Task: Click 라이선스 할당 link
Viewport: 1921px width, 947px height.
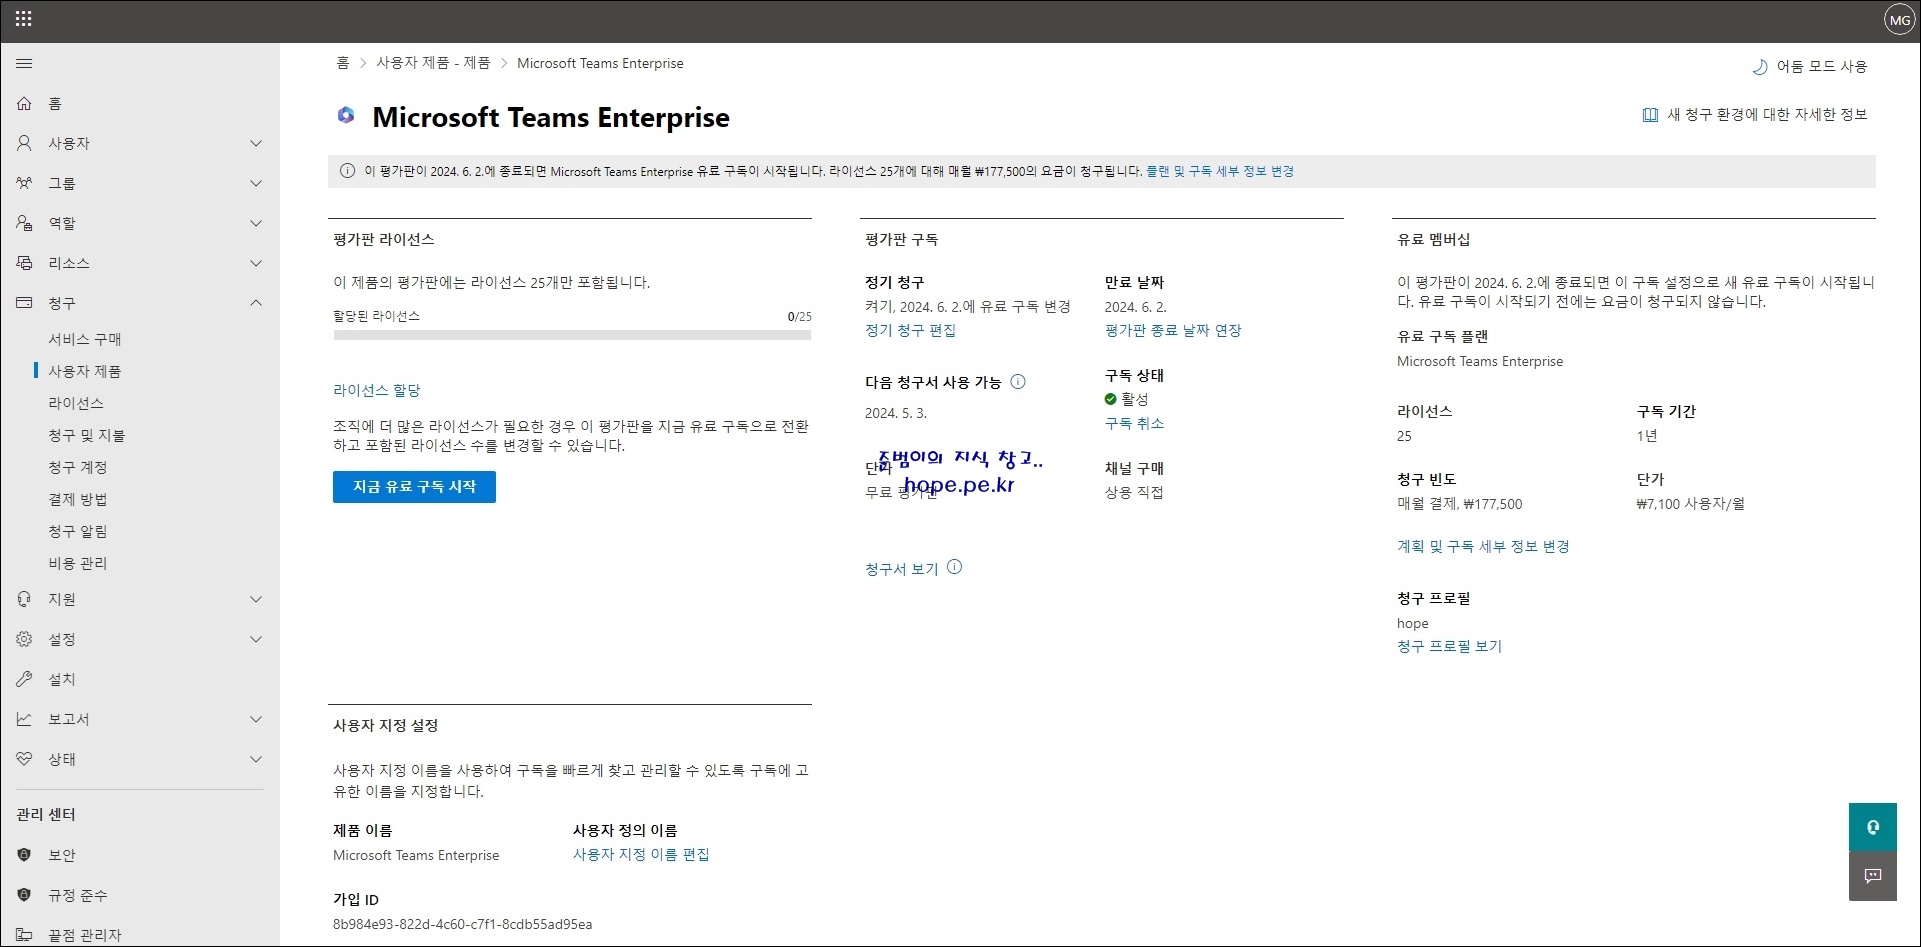Action: coord(377,390)
